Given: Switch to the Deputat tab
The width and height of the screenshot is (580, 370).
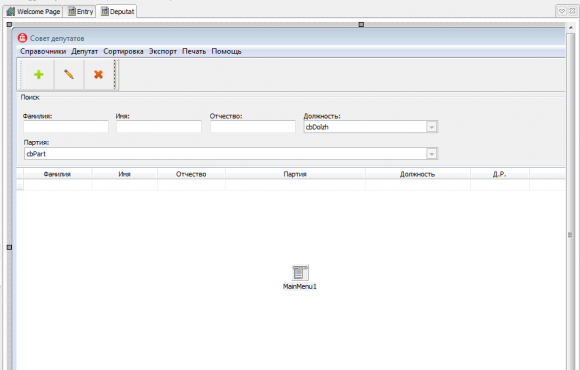Looking at the screenshot, I should click(117, 11).
